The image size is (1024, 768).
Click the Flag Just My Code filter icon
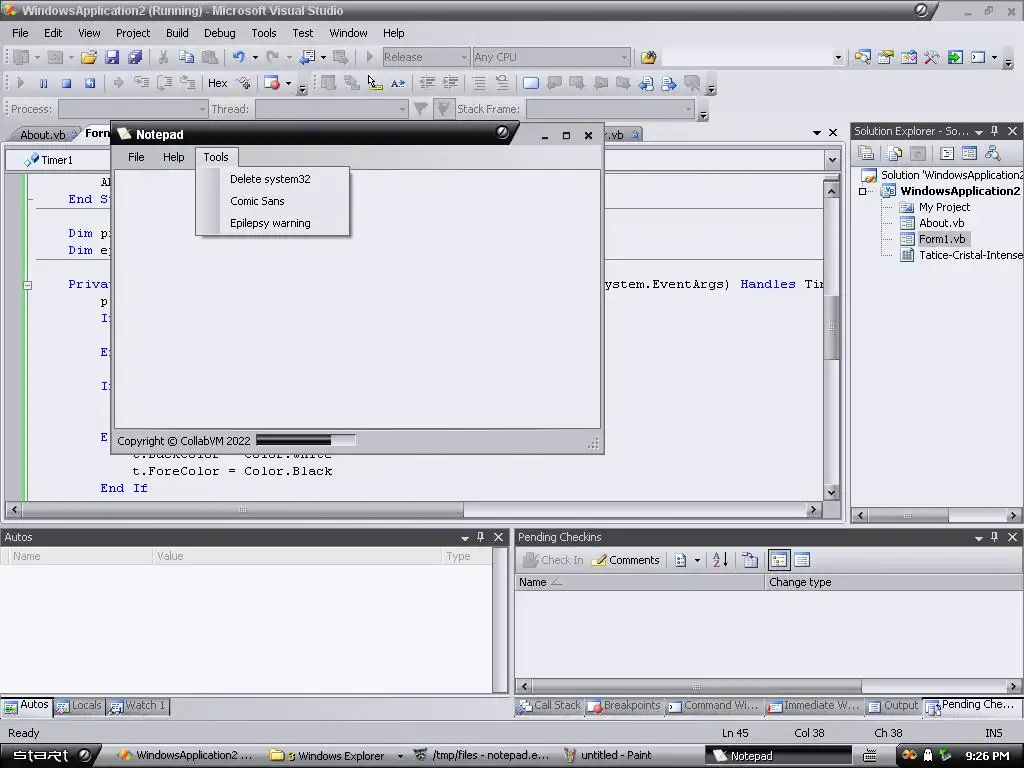click(x=444, y=108)
